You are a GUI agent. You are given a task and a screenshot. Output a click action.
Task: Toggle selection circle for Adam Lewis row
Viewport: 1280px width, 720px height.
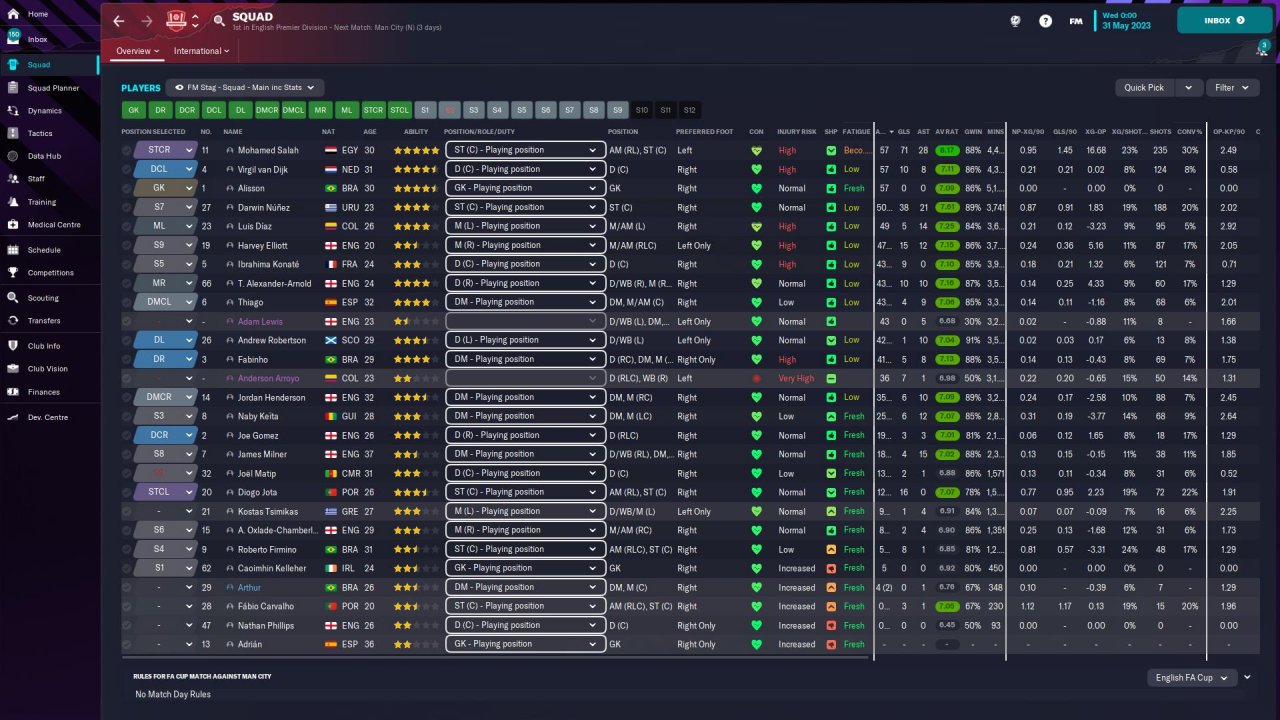[127, 321]
